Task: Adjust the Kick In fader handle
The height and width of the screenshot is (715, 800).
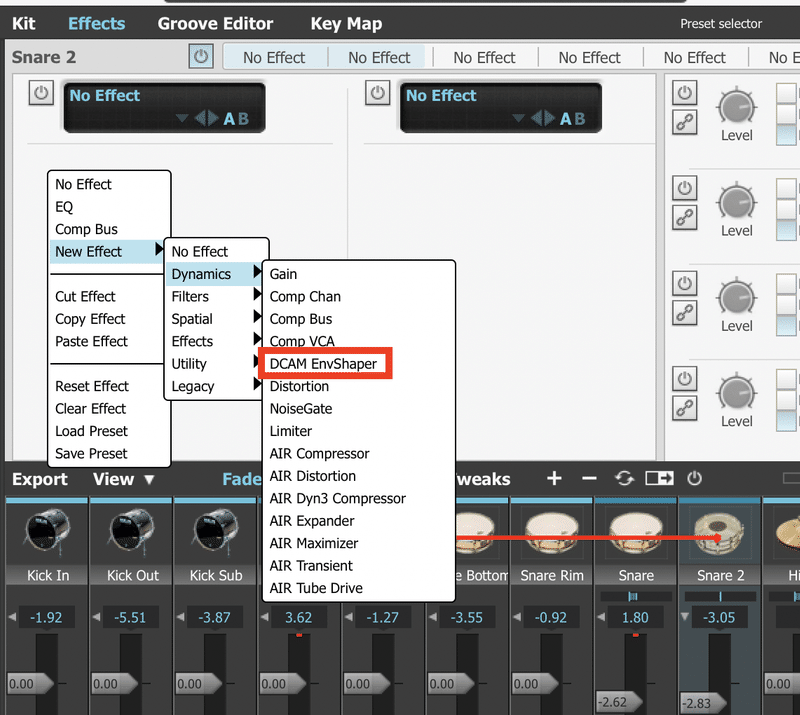Action: coord(30,684)
